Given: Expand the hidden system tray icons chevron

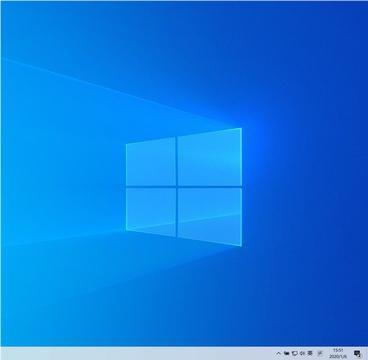Looking at the screenshot, I should coord(278,353).
